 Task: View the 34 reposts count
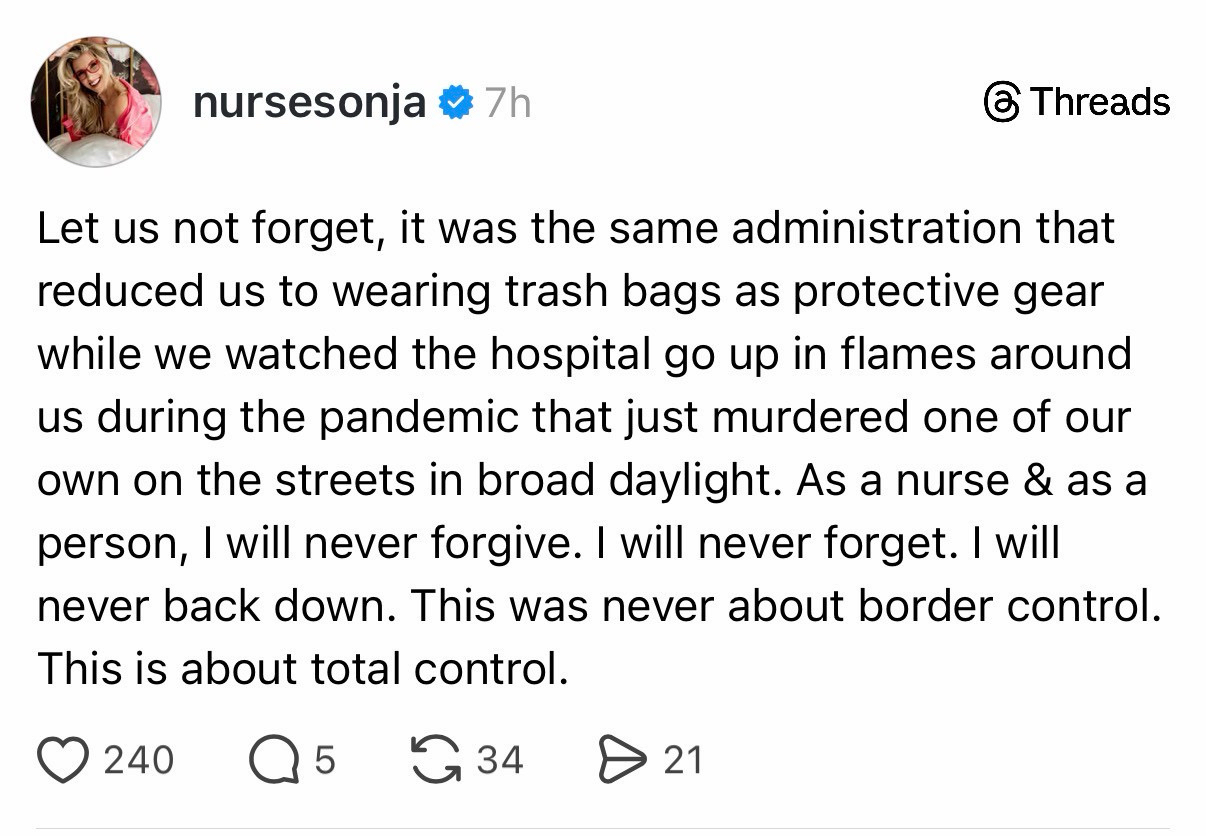pos(499,760)
